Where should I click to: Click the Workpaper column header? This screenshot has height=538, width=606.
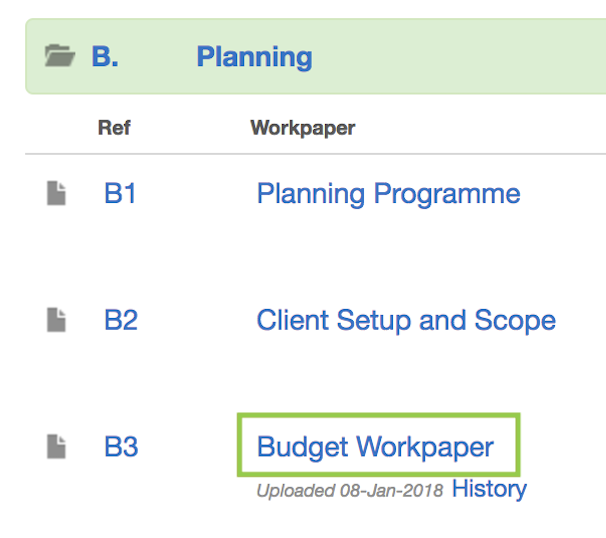point(302,128)
